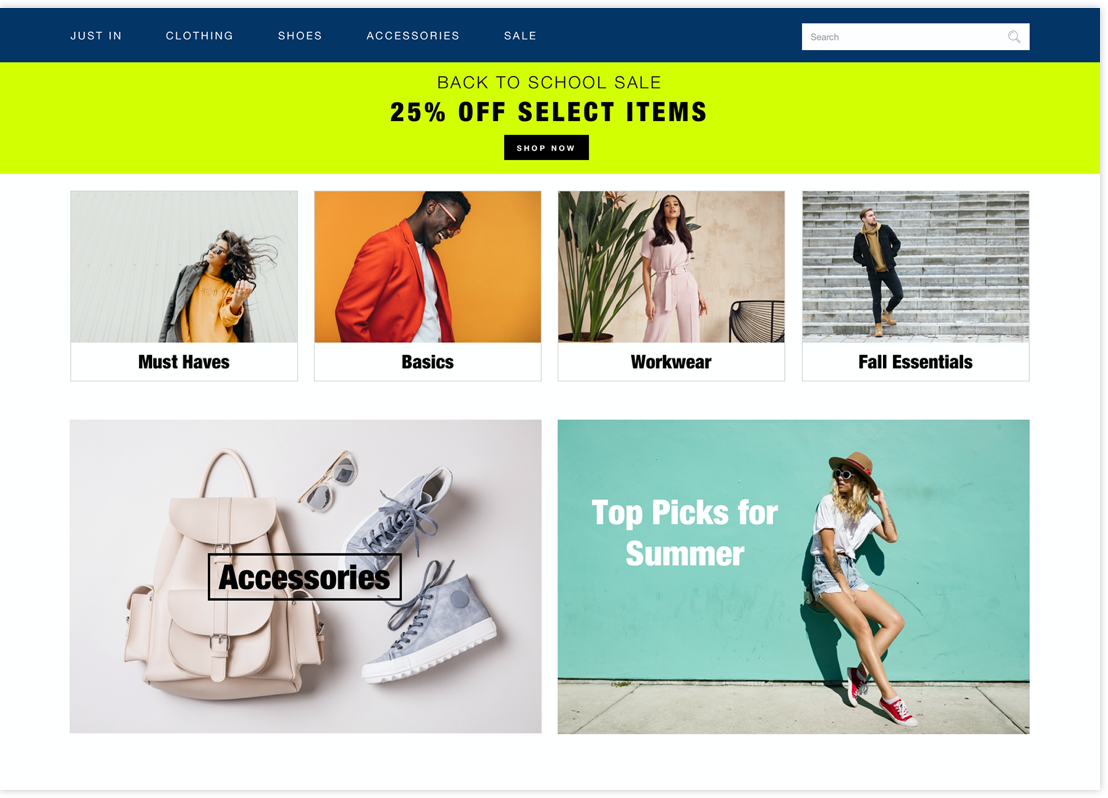Image resolution: width=1108 pixels, height=798 pixels.
Task: Go to Shoes section
Action: pos(300,35)
